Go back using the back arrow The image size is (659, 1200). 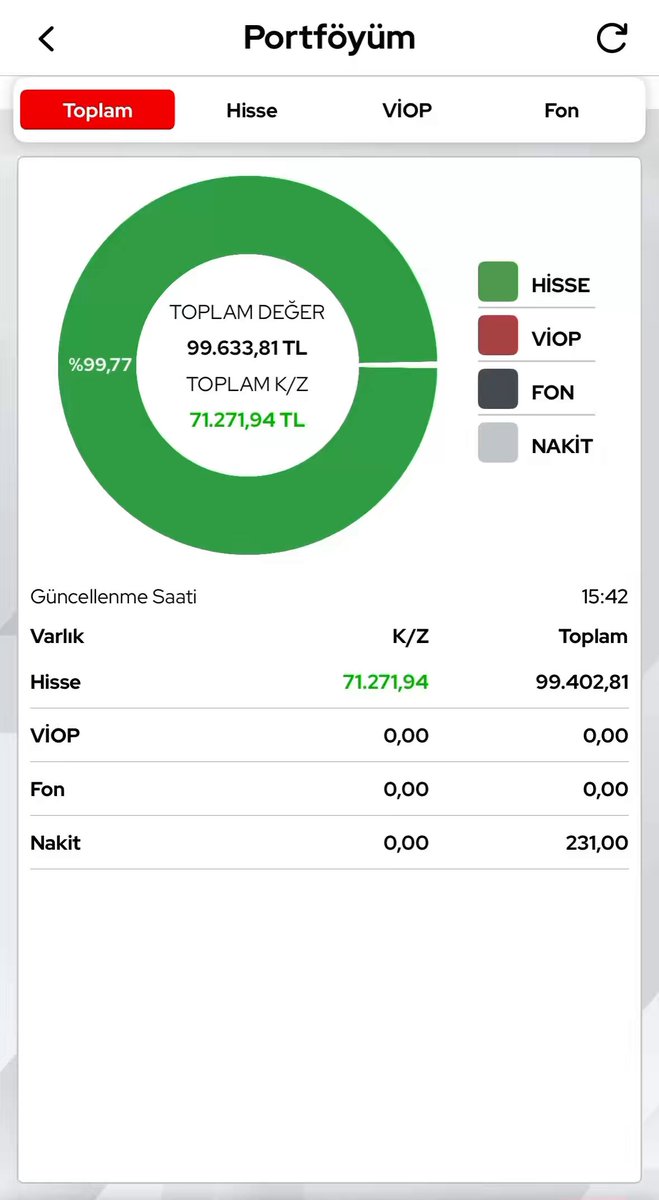46,39
